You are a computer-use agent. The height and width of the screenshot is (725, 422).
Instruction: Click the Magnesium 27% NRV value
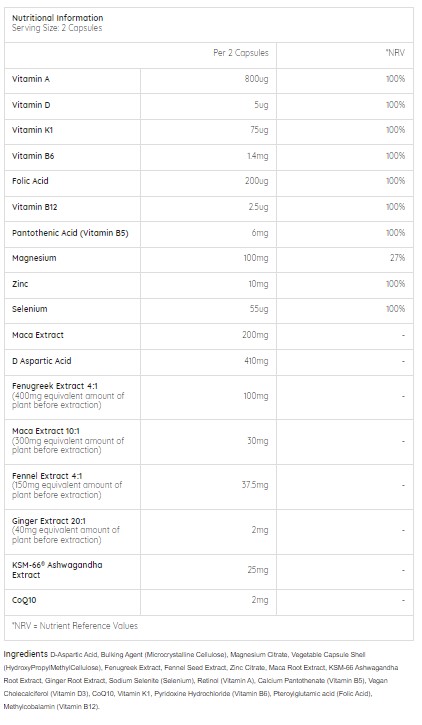(397, 258)
